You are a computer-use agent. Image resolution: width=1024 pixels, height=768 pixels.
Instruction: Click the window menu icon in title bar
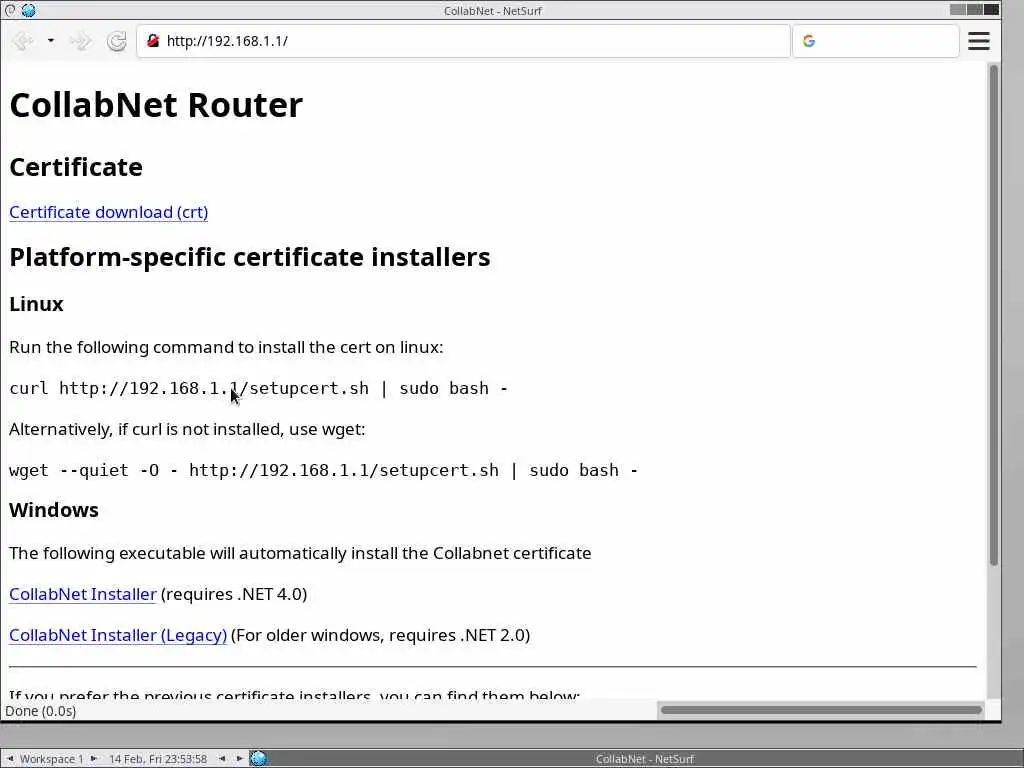click(x=10, y=10)
